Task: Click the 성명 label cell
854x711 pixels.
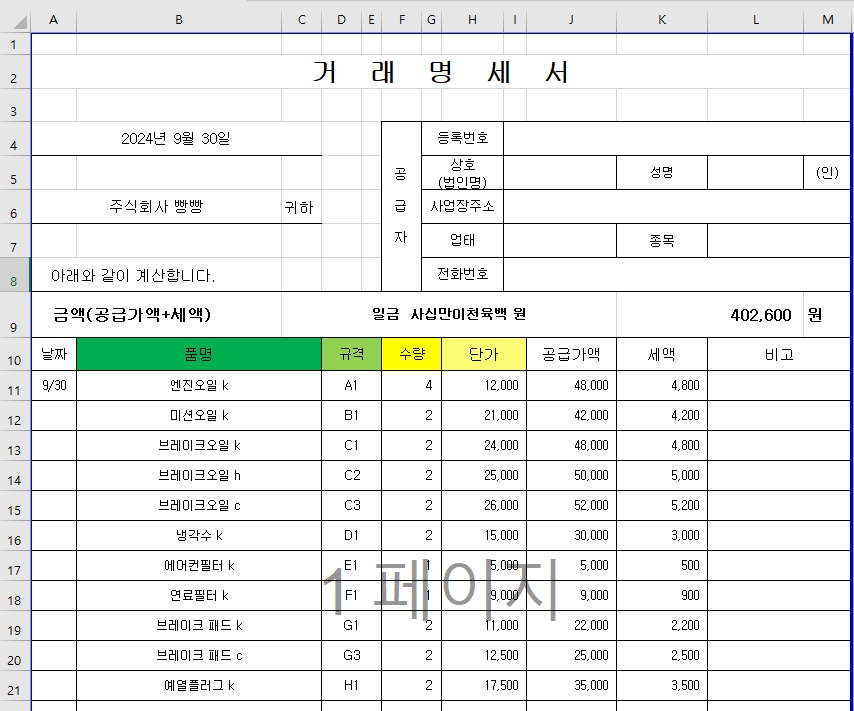Action: pos(662,172)
